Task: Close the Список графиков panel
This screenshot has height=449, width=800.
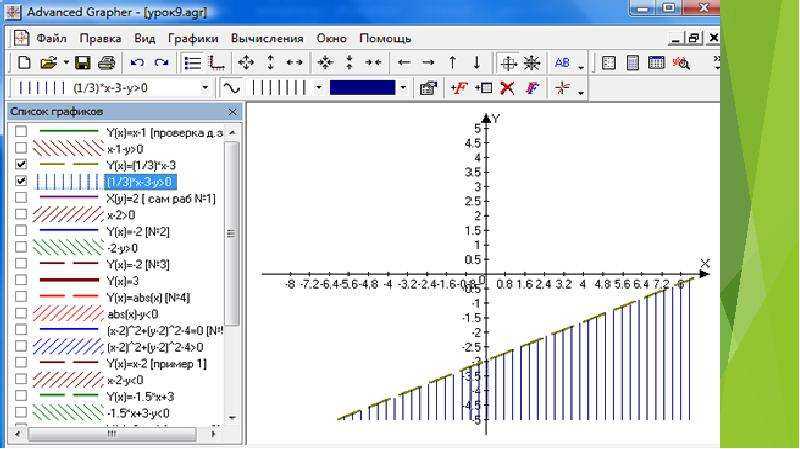Action: coord(232,112)
